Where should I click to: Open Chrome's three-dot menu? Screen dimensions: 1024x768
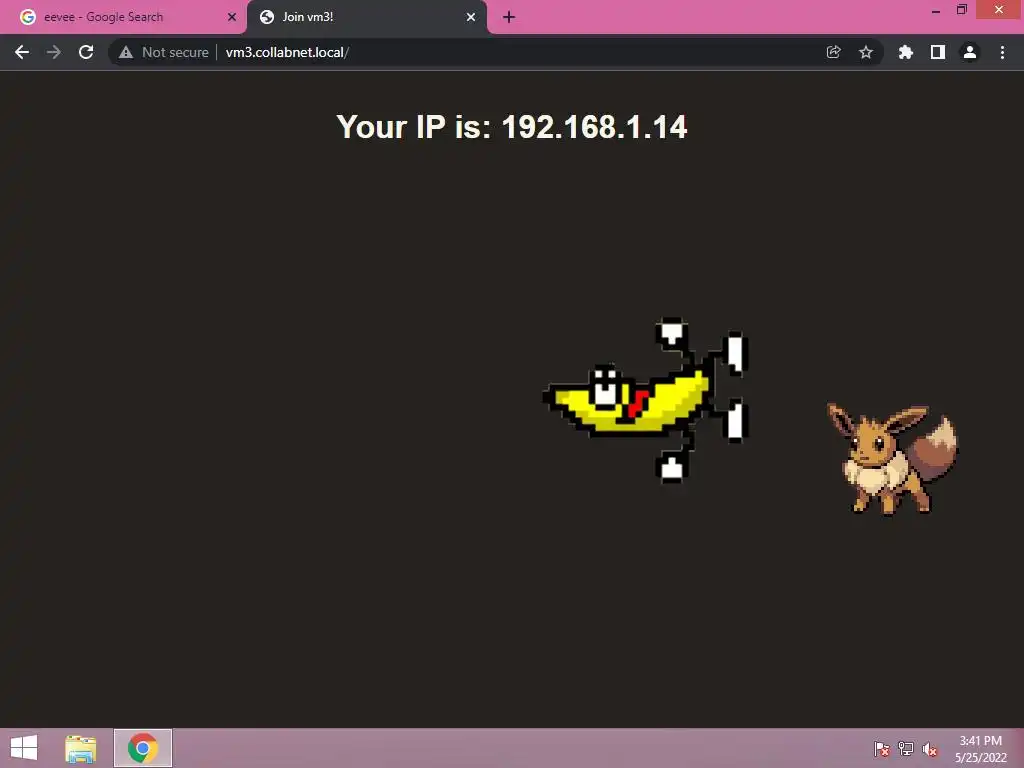point(1002,52)
